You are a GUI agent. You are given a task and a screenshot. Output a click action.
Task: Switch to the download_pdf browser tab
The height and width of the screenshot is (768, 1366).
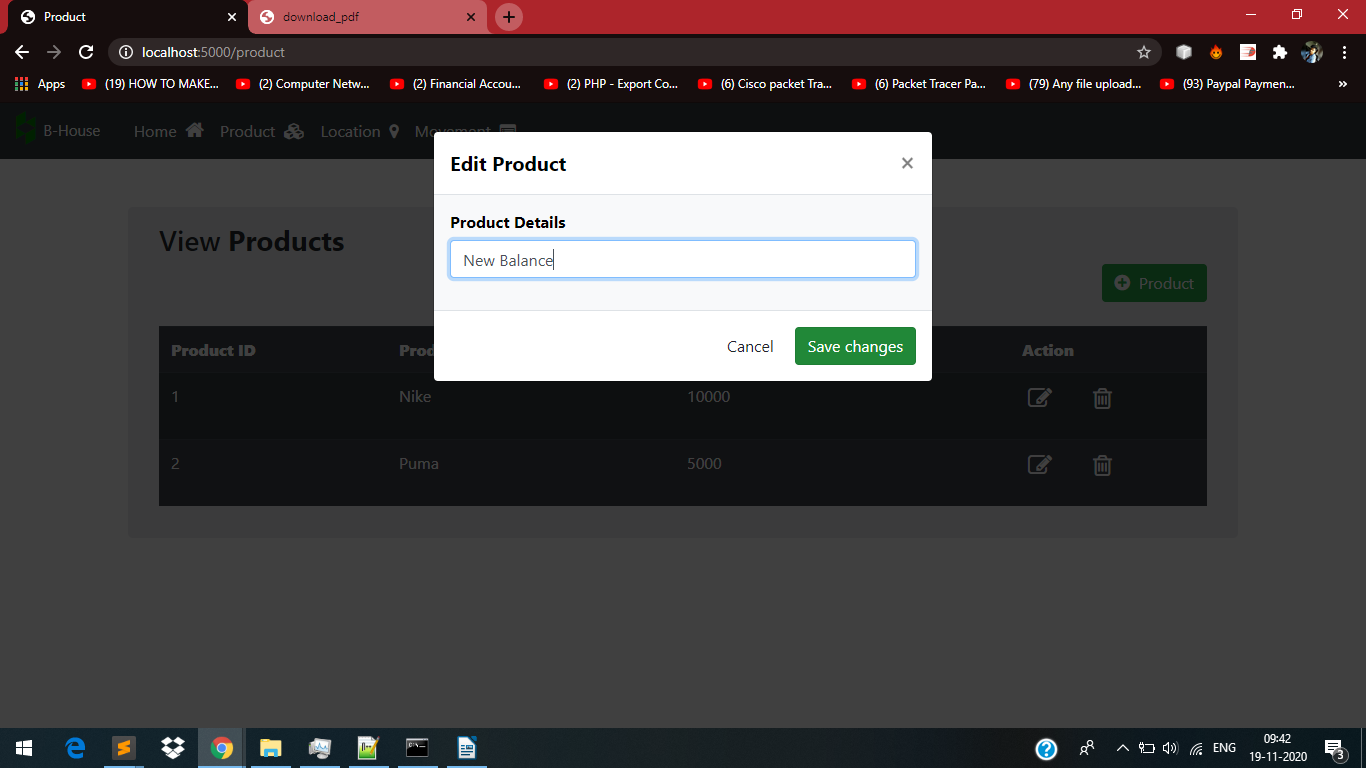tap(368, 17)
